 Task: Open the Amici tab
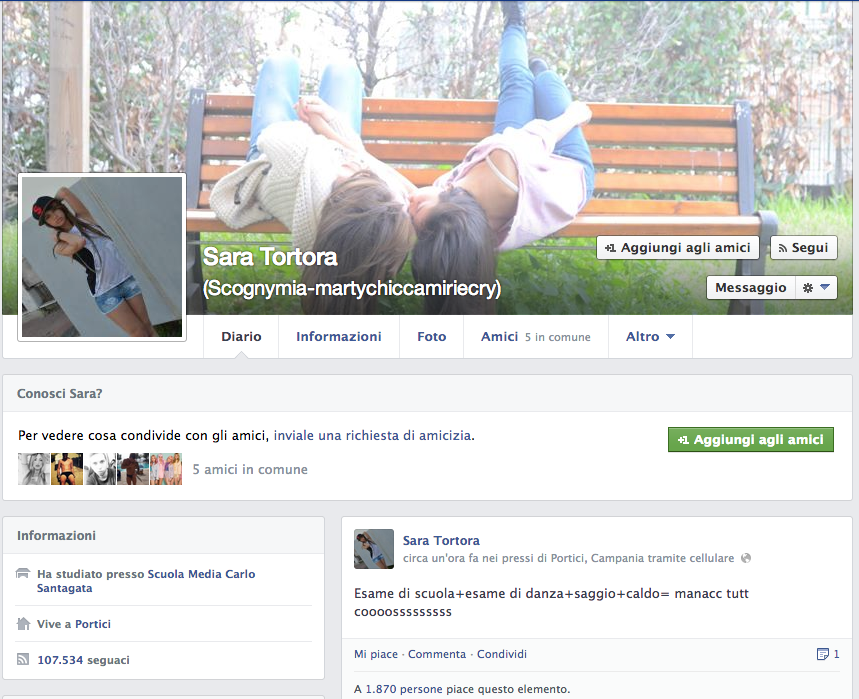click(499, 337)
